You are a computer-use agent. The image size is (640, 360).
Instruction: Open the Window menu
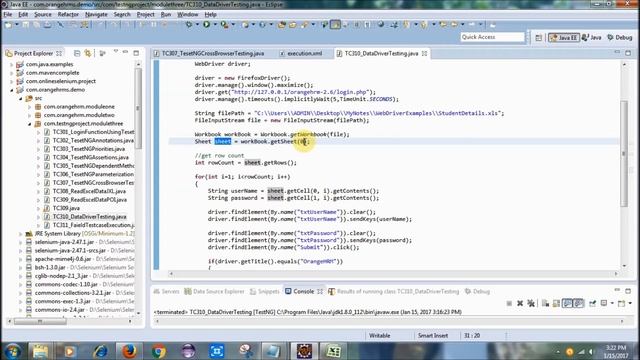point(188,14)
